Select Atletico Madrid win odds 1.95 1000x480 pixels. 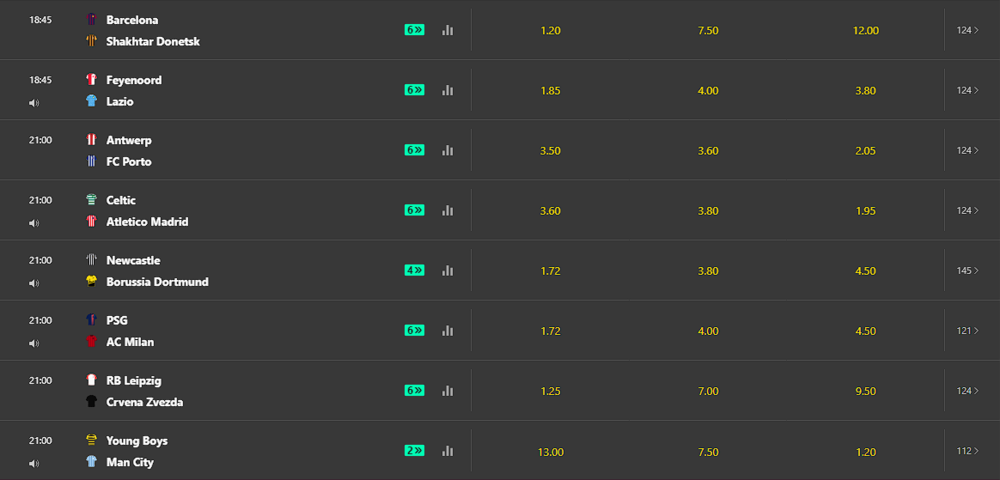[865, 211]
